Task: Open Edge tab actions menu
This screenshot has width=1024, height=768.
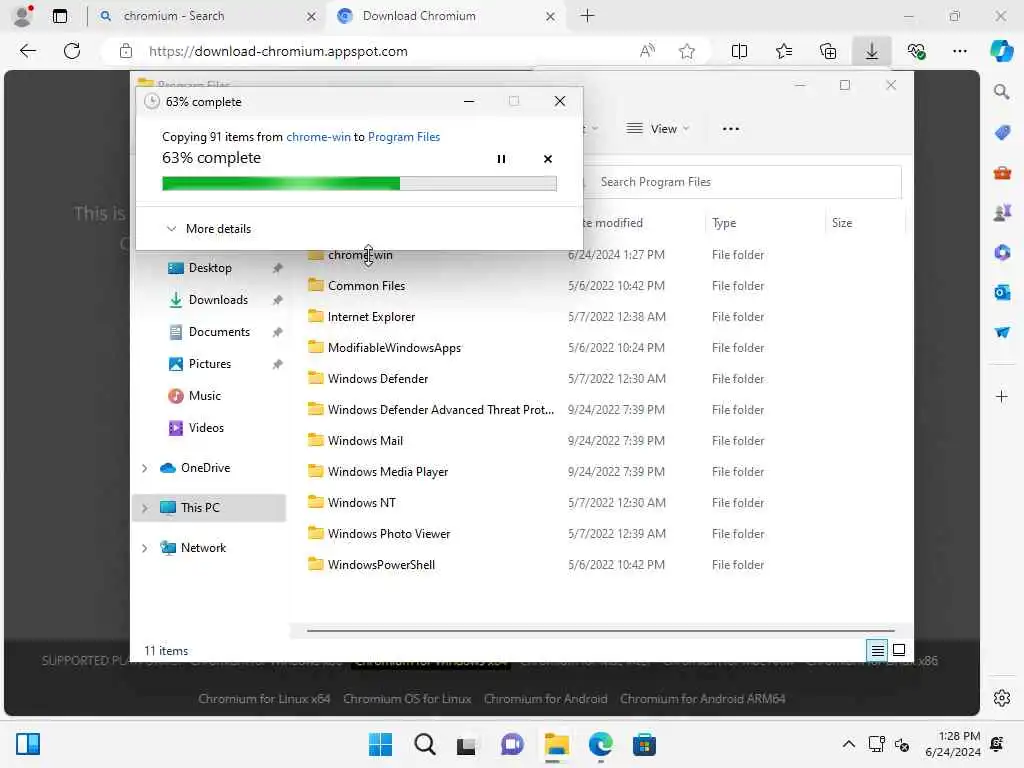Action: point(59,16)
